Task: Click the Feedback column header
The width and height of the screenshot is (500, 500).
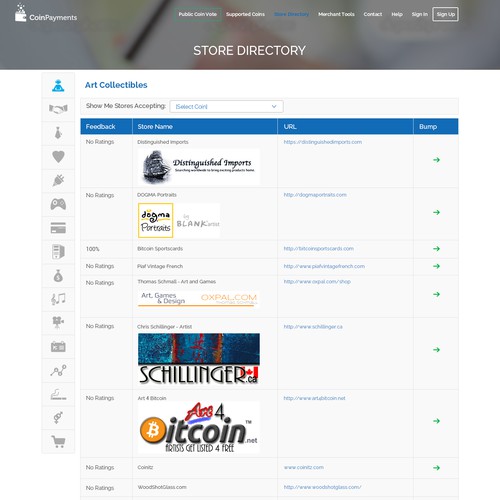Action: [106, 127]
